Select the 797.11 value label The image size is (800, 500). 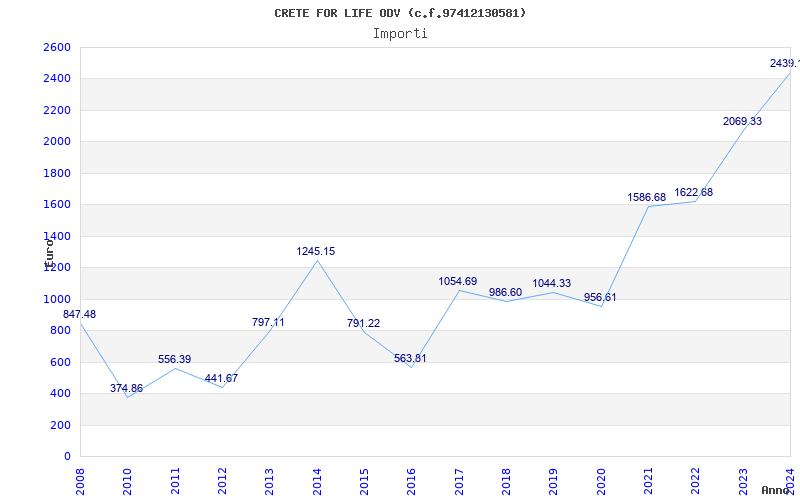click(268, 322)
